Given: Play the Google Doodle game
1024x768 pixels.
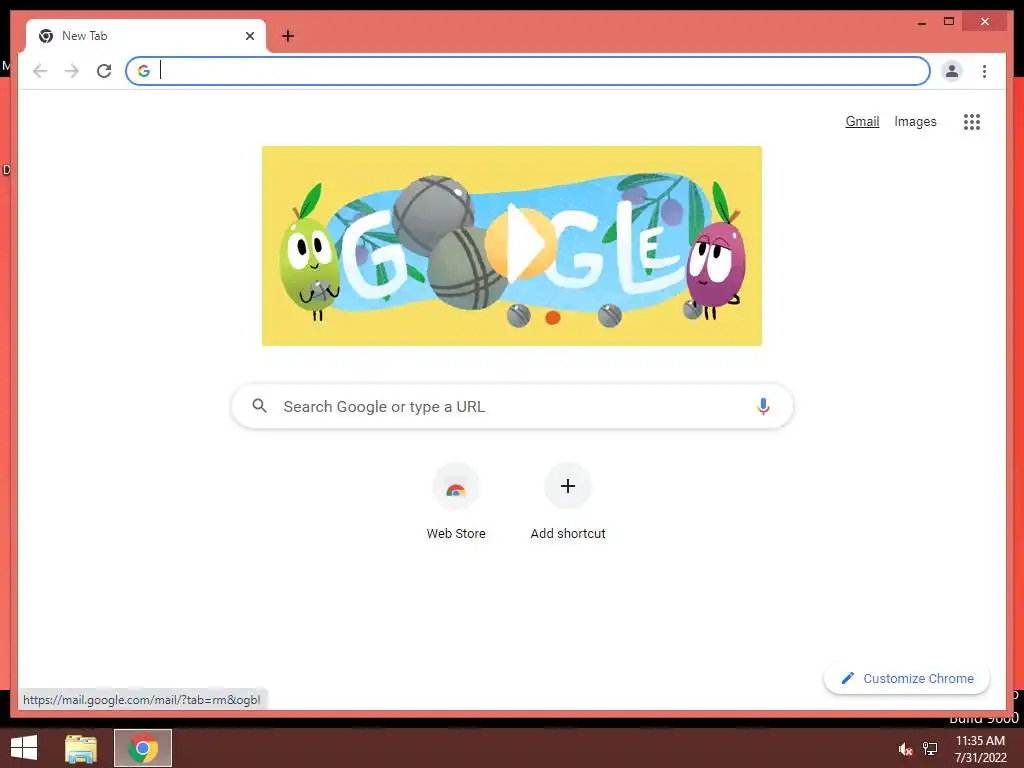Looking at the screenshot, I should coord(520,244).
